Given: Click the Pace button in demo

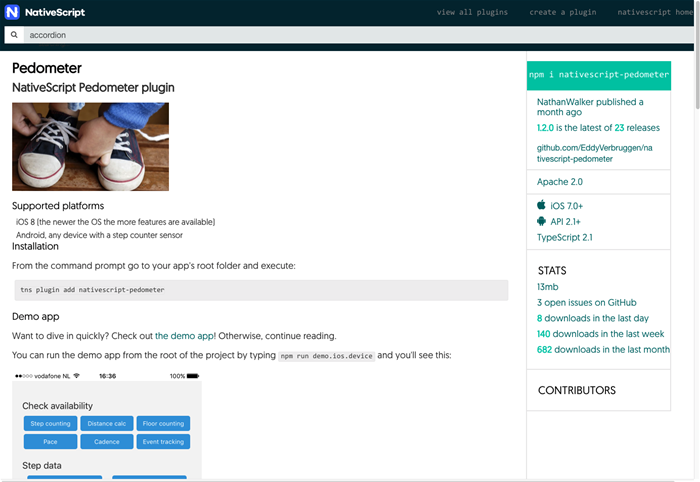Looking at the screenshot, I should point(50,442).
